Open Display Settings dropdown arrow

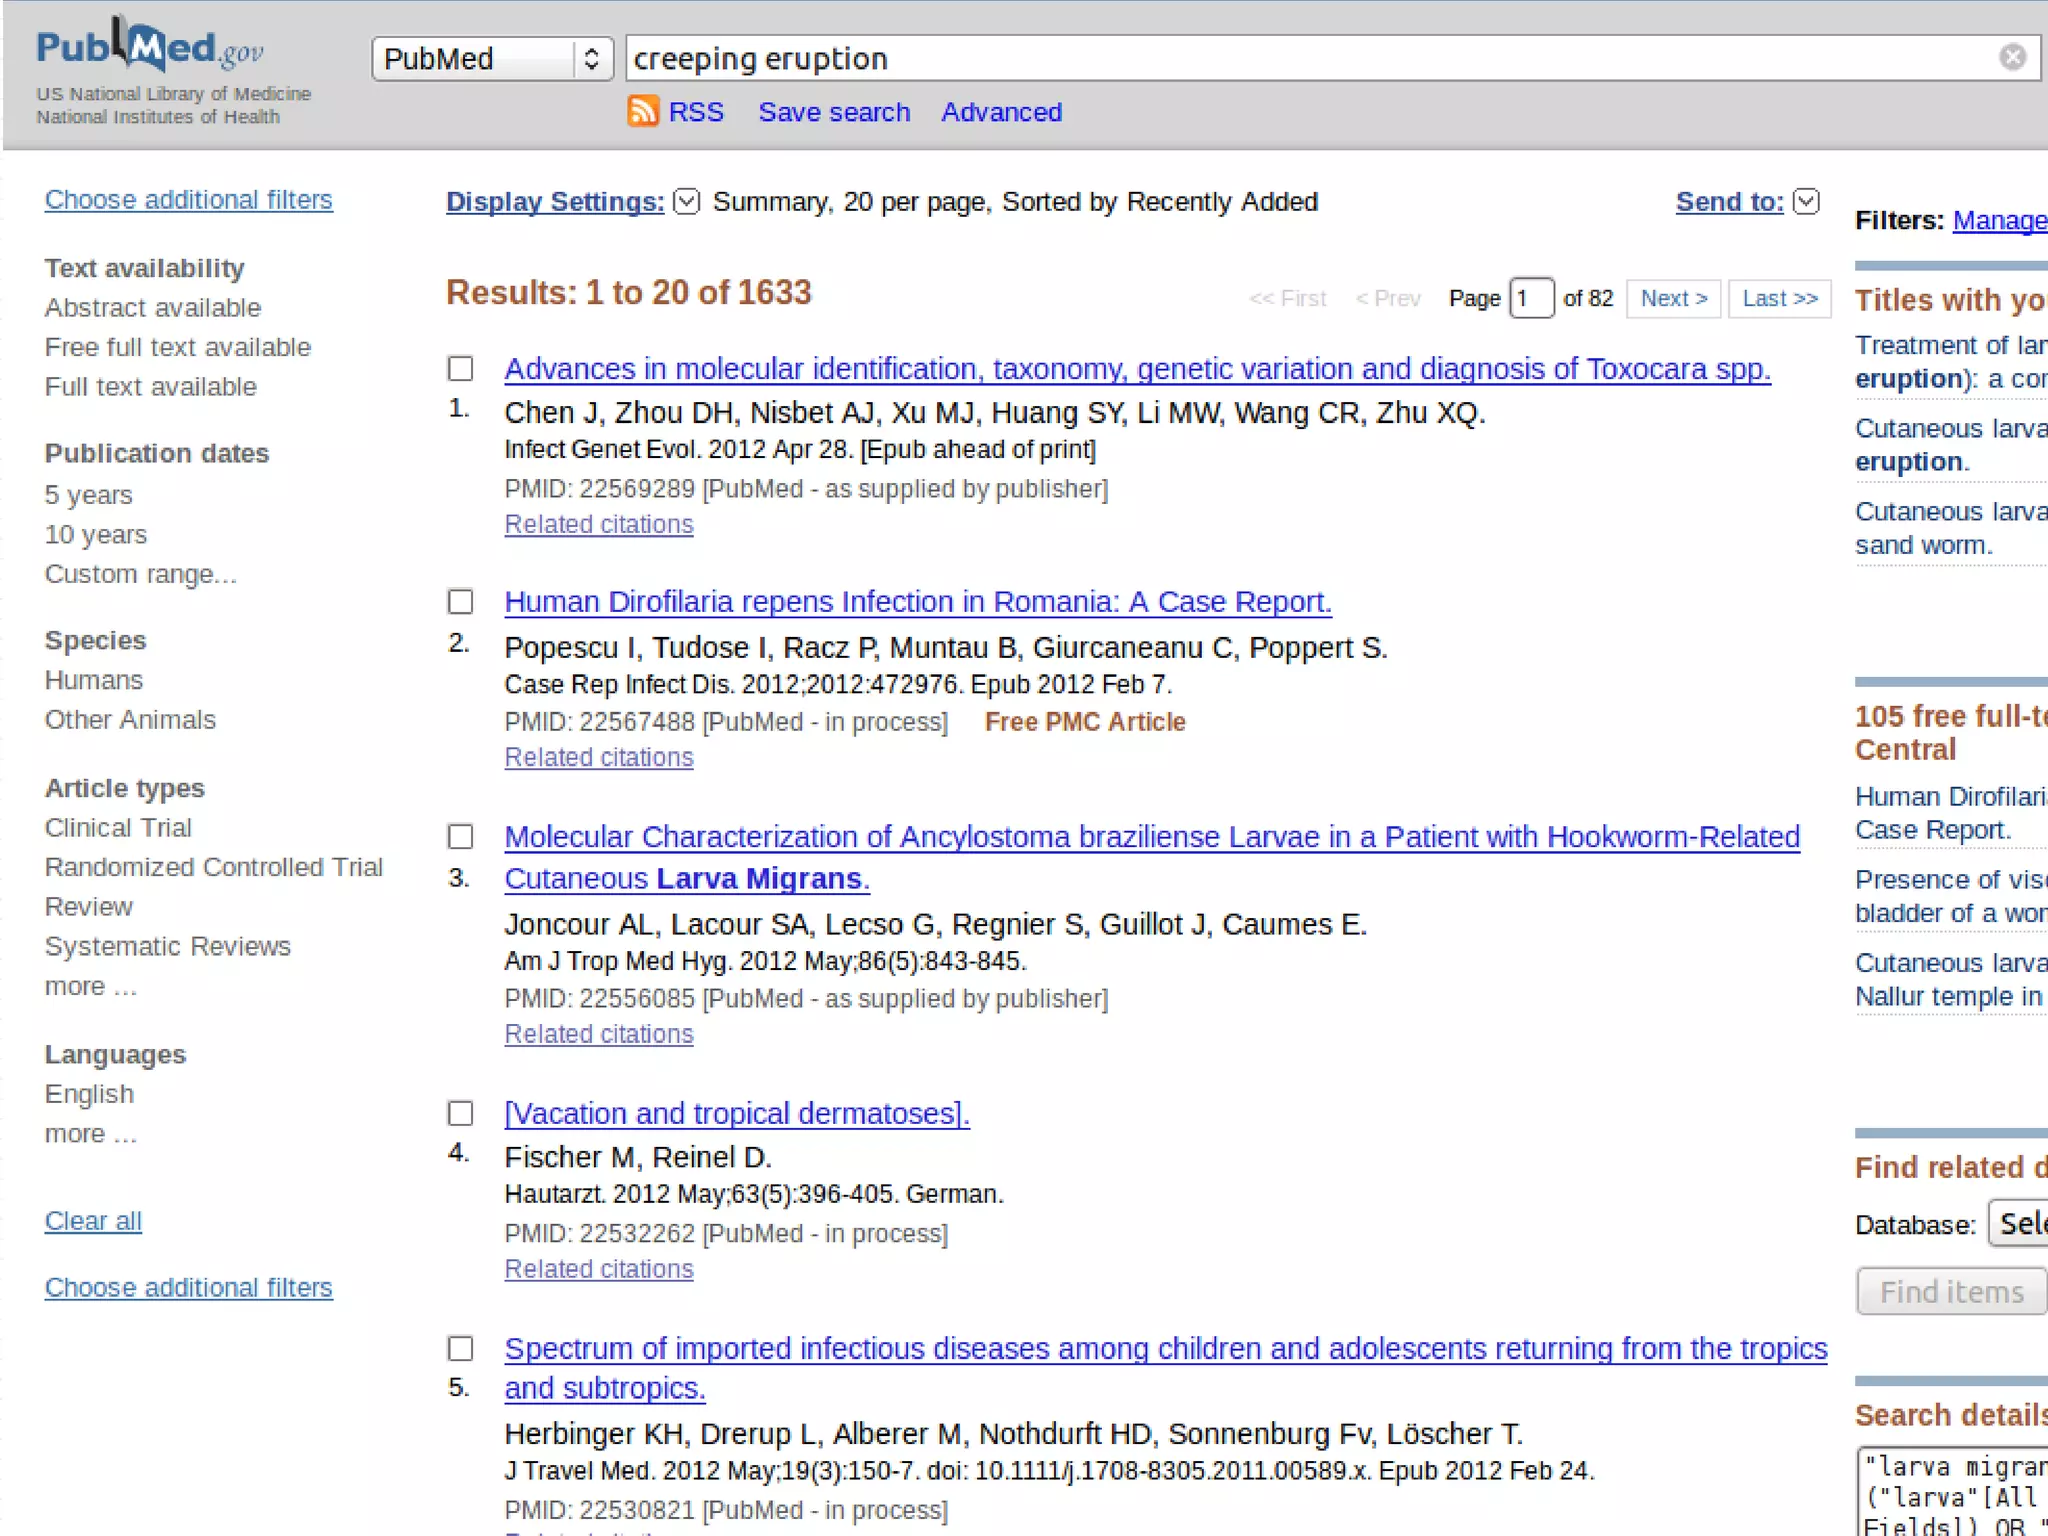click(686, 202)
